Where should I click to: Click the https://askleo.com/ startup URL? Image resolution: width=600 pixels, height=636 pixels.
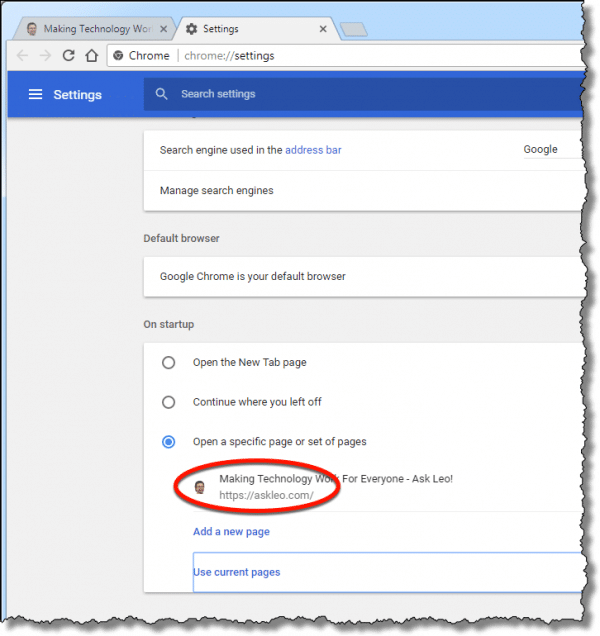tap(266, 495)
